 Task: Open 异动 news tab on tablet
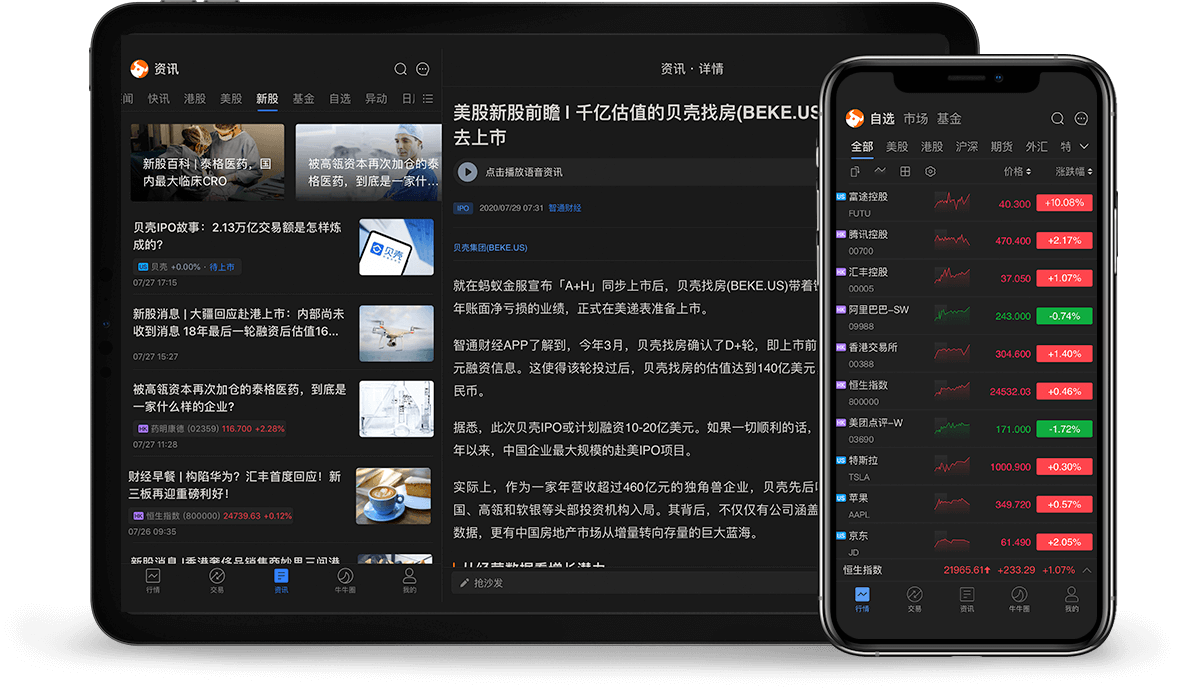[x=376, y=98]
